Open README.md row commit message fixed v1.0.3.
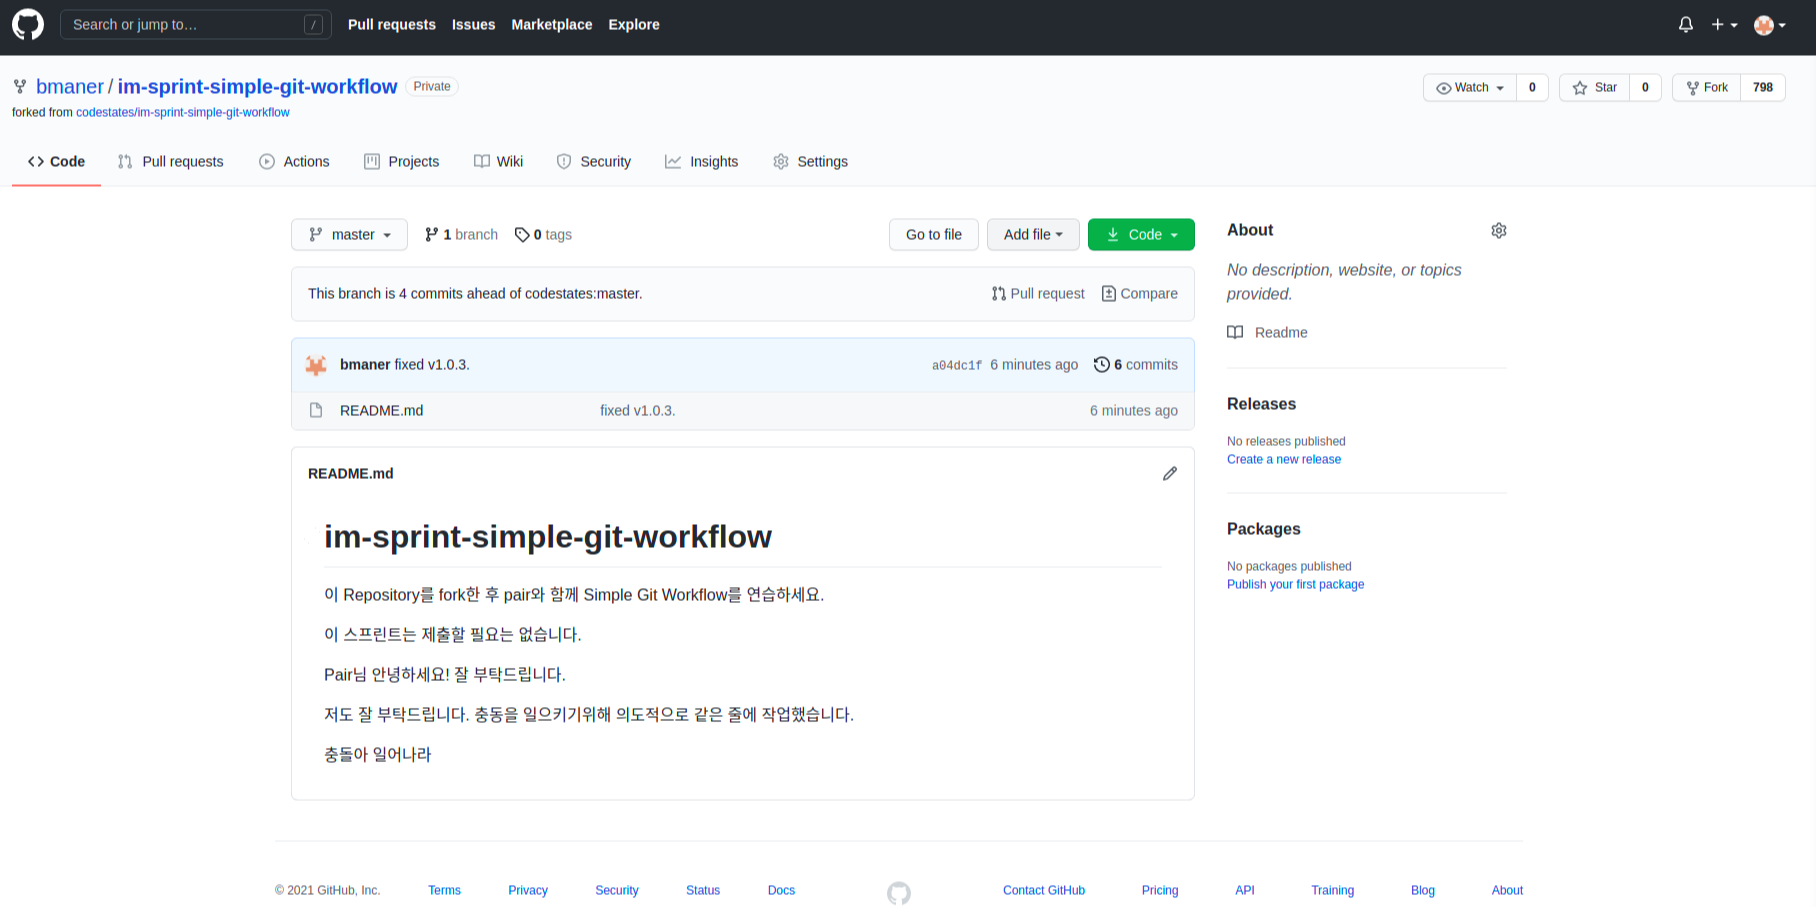 [638, 410]
